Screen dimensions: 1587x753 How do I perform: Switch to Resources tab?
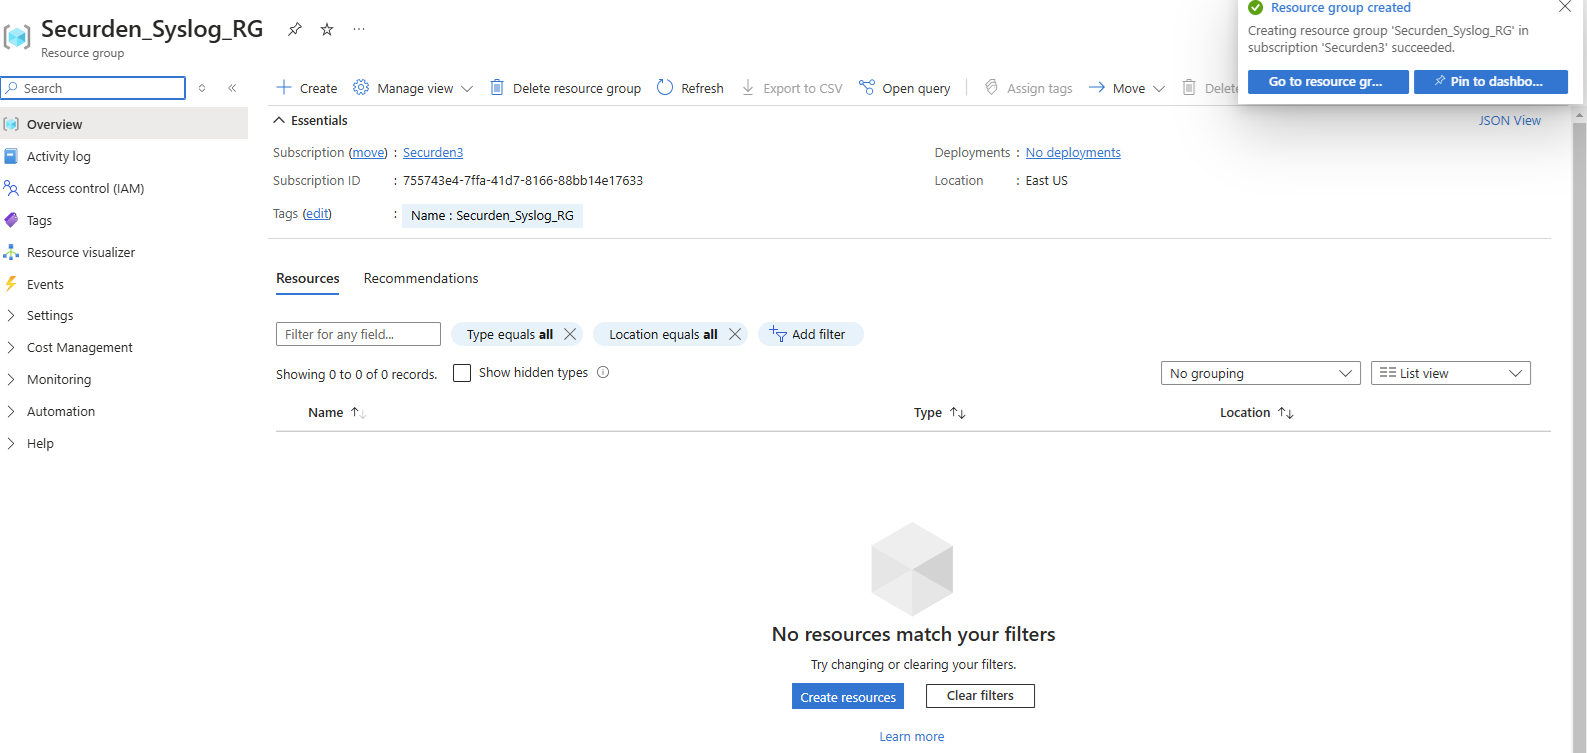(x=308, y=278)
